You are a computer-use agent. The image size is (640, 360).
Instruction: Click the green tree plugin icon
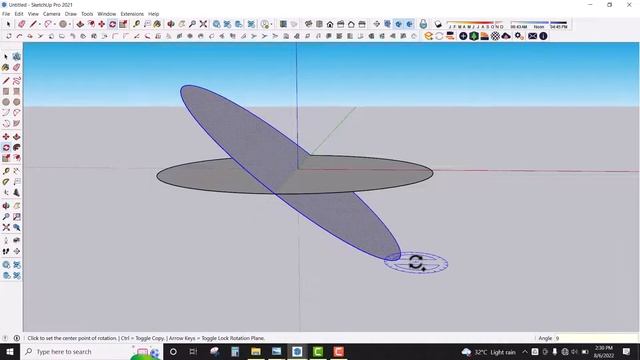click(473, 36)
